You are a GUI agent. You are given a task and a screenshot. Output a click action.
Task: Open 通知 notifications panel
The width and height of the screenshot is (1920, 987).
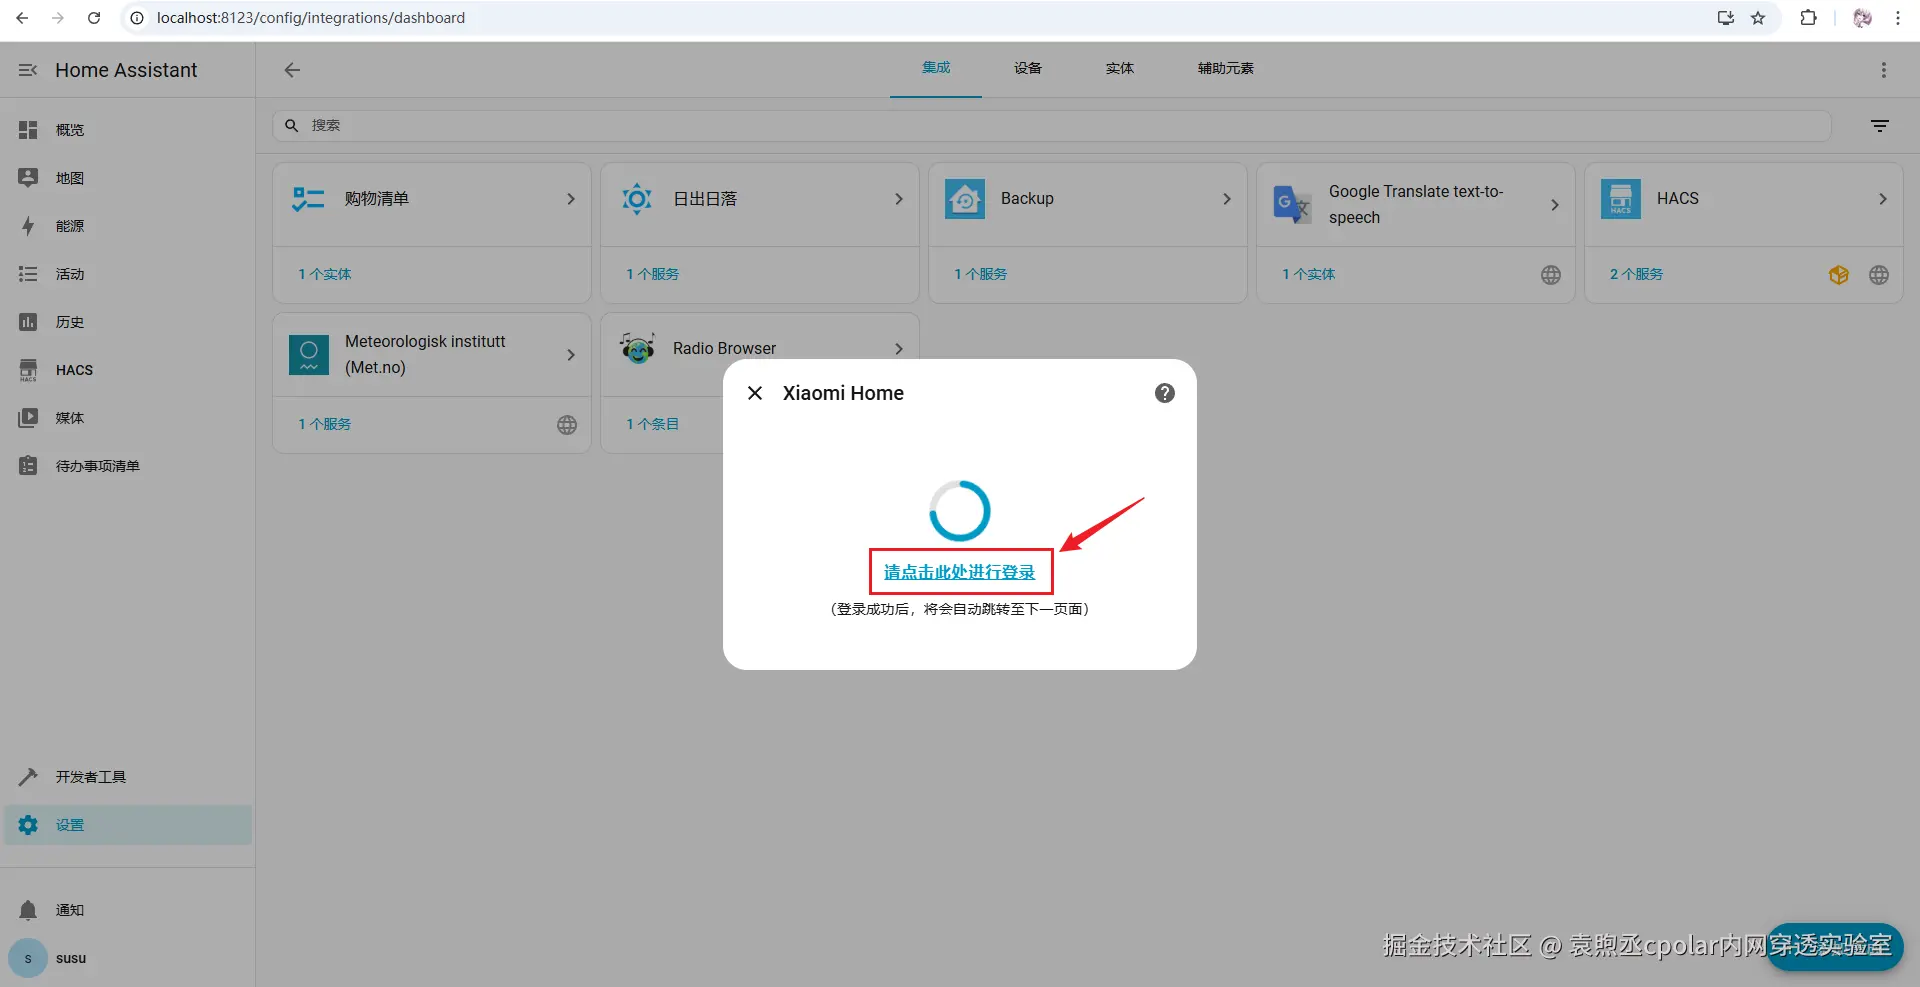click(x=127, y=910)
